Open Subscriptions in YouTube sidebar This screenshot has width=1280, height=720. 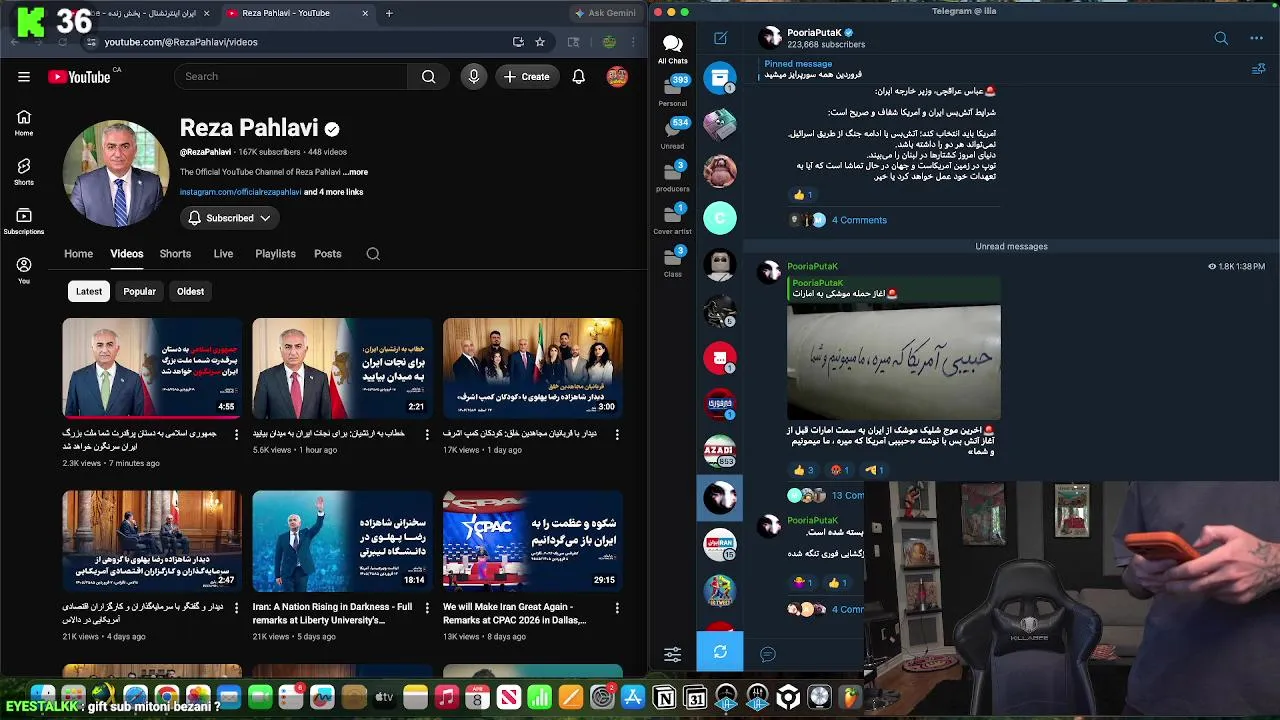(x=24, y=221)
